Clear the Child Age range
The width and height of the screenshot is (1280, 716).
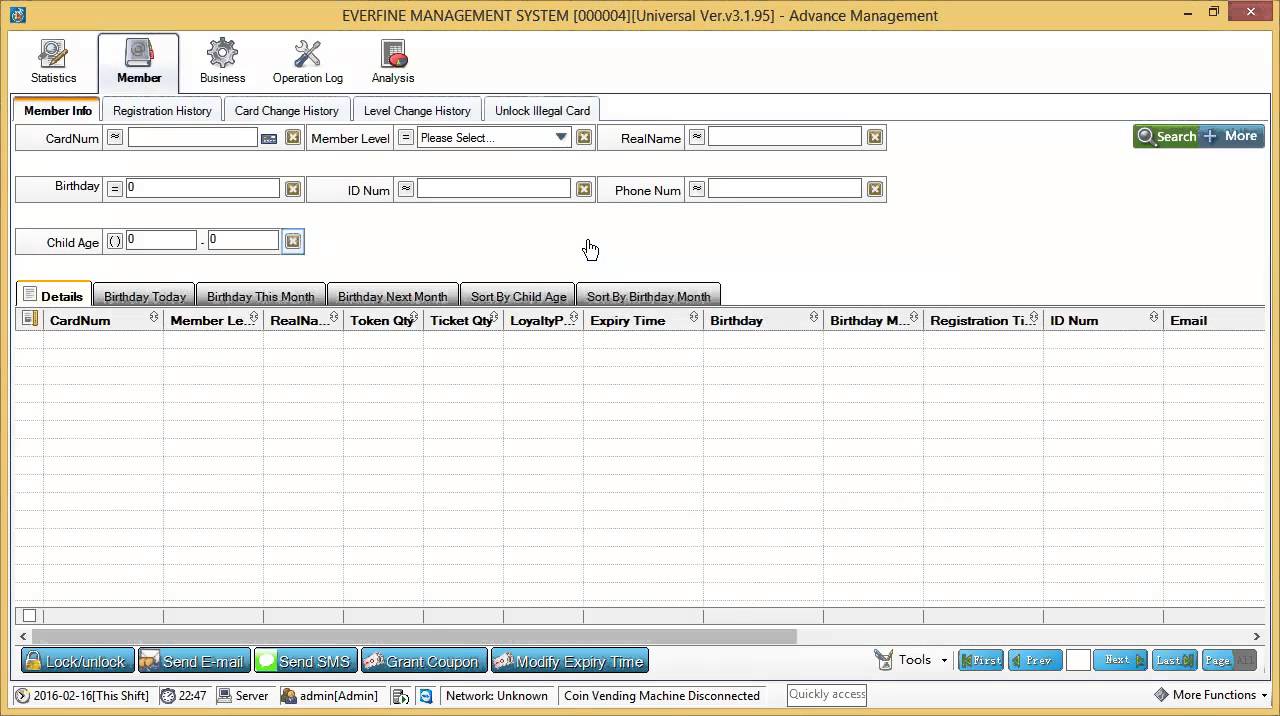point(293,241)
